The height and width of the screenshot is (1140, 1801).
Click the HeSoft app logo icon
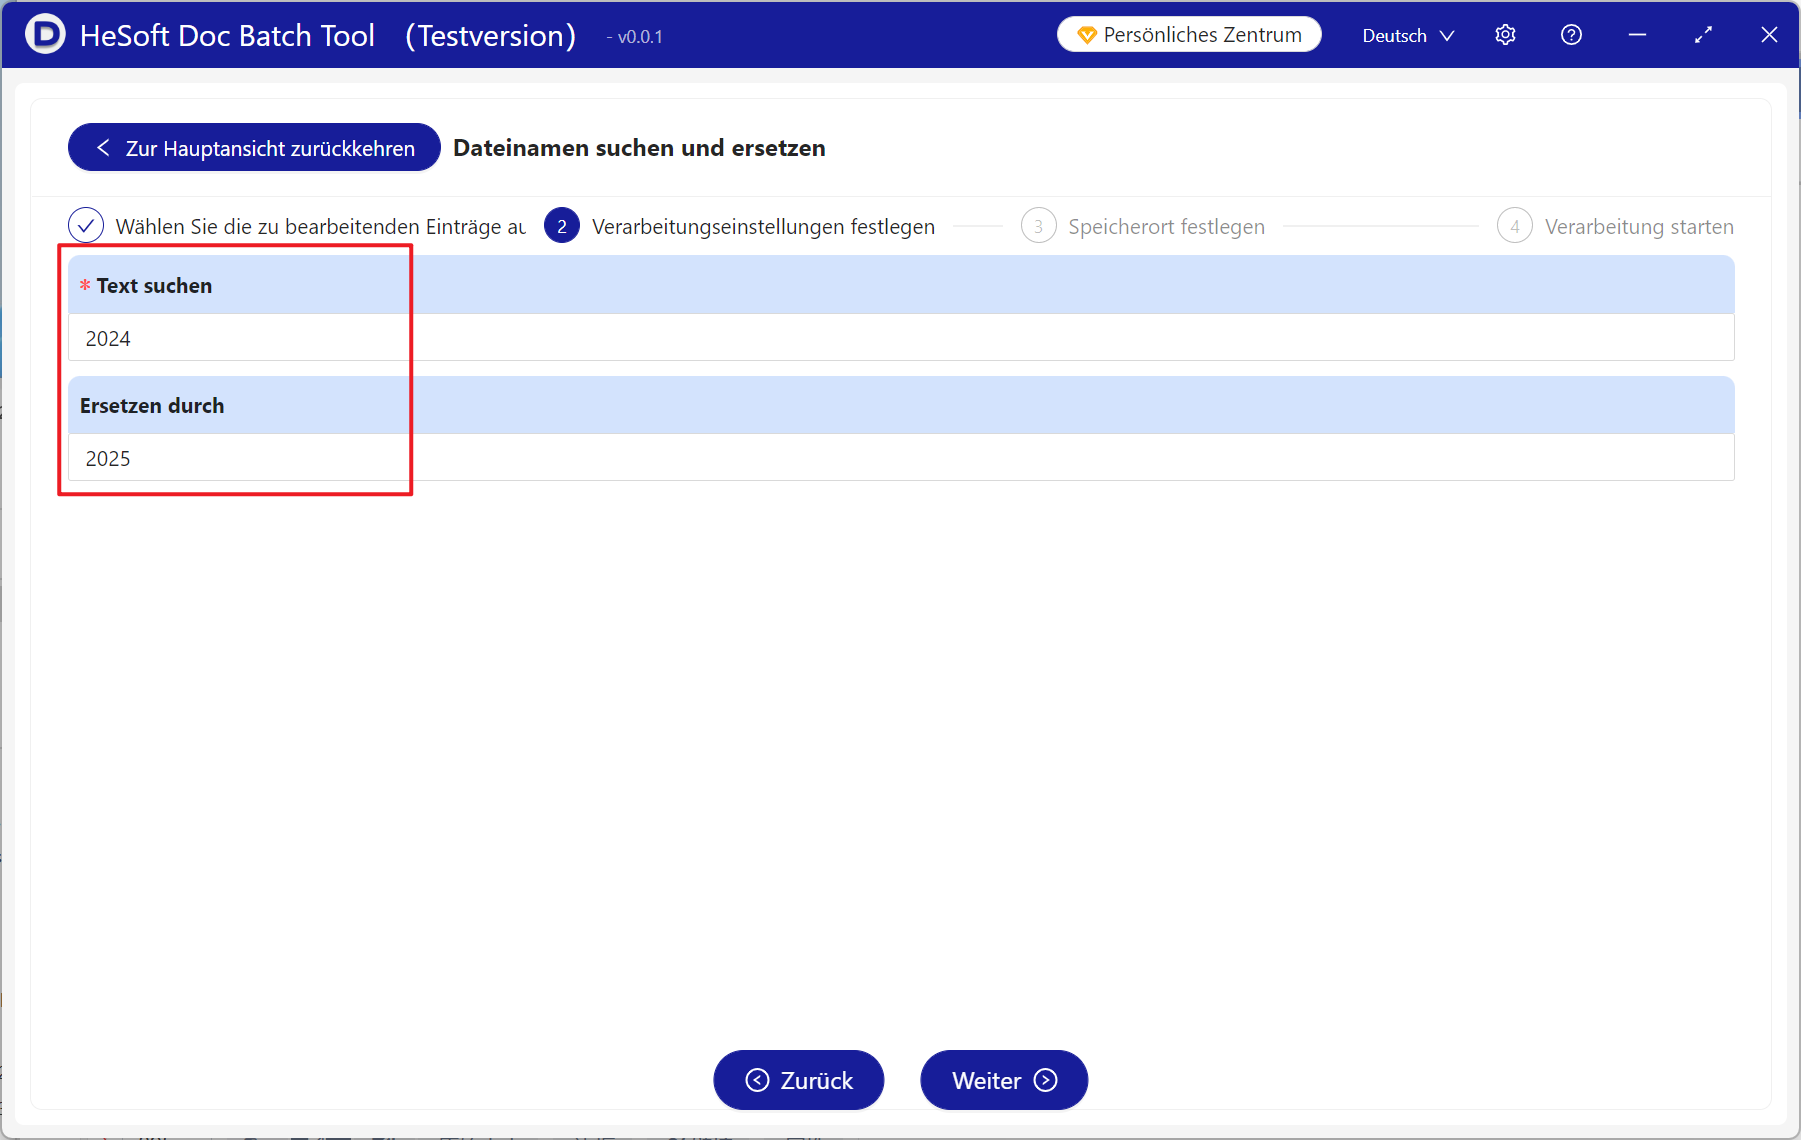coord(44,35)
